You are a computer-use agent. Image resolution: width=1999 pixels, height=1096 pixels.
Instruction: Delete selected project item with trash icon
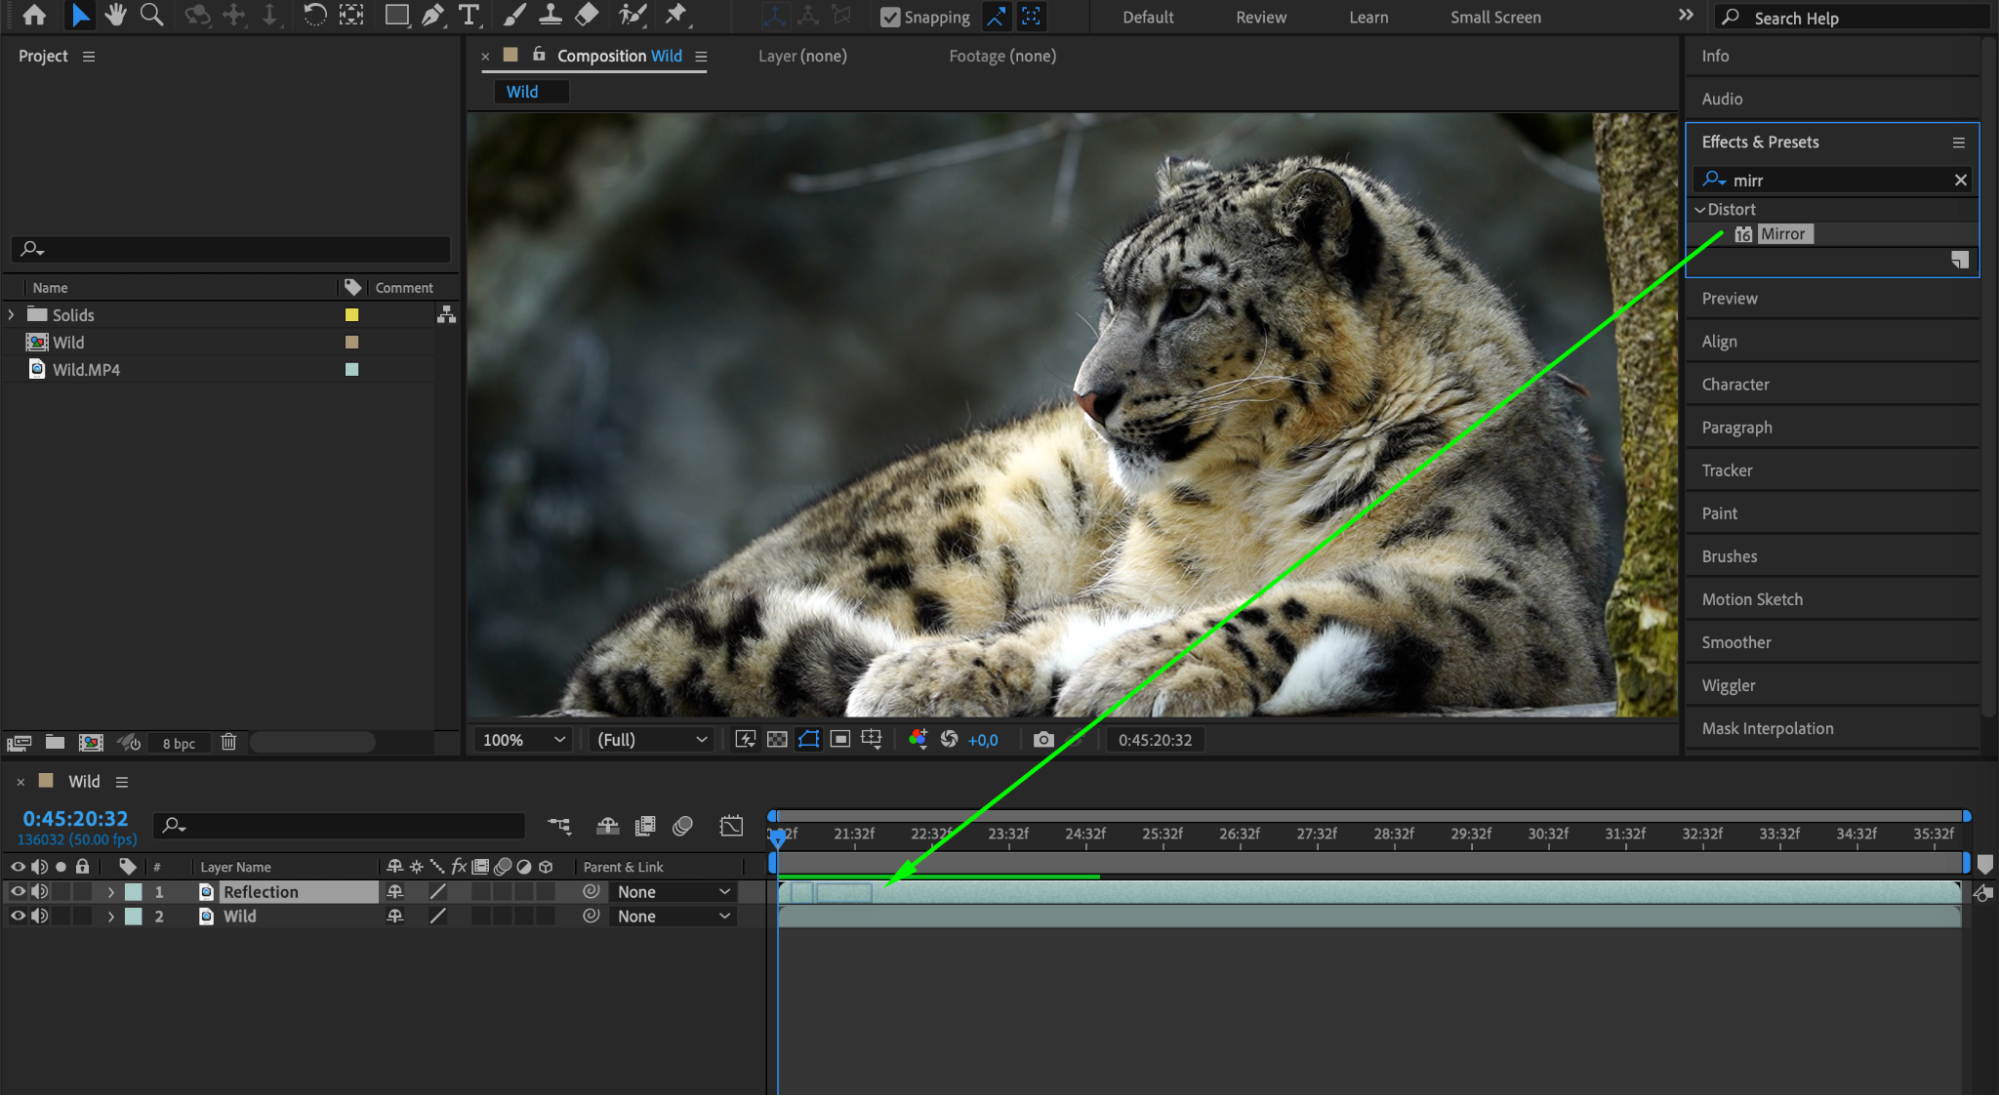[229, 742]
